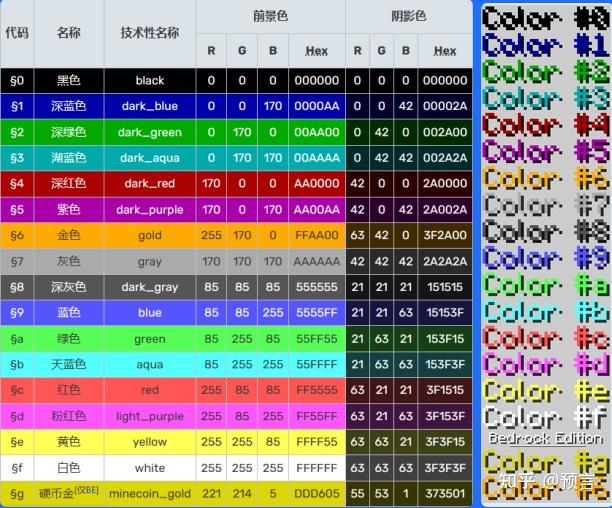Click the 绿色 name cell
The height and width of the screenshot is (508, 612).
click(69, 339)
